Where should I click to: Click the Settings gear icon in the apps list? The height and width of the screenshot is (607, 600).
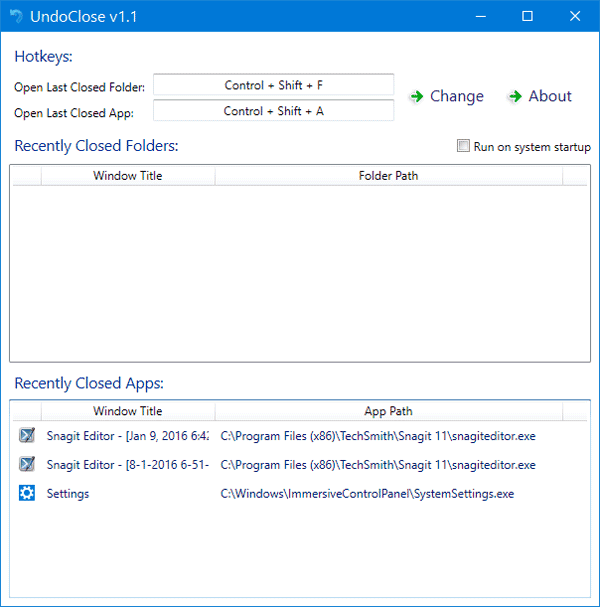pyautogui.click(x=27, y=493)
